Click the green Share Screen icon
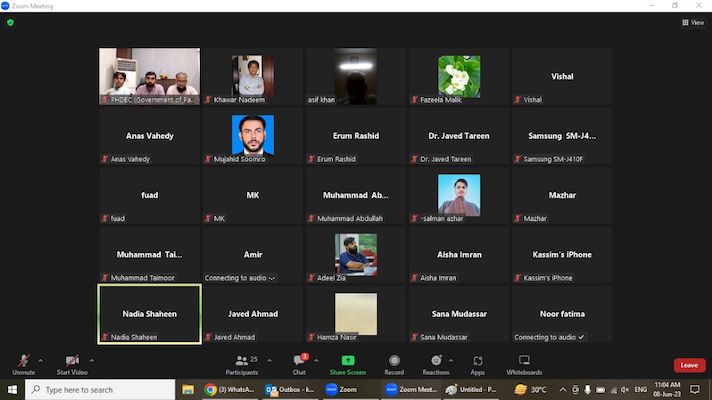This screenshot has width=712, height=400. click(x=347, y=361)
